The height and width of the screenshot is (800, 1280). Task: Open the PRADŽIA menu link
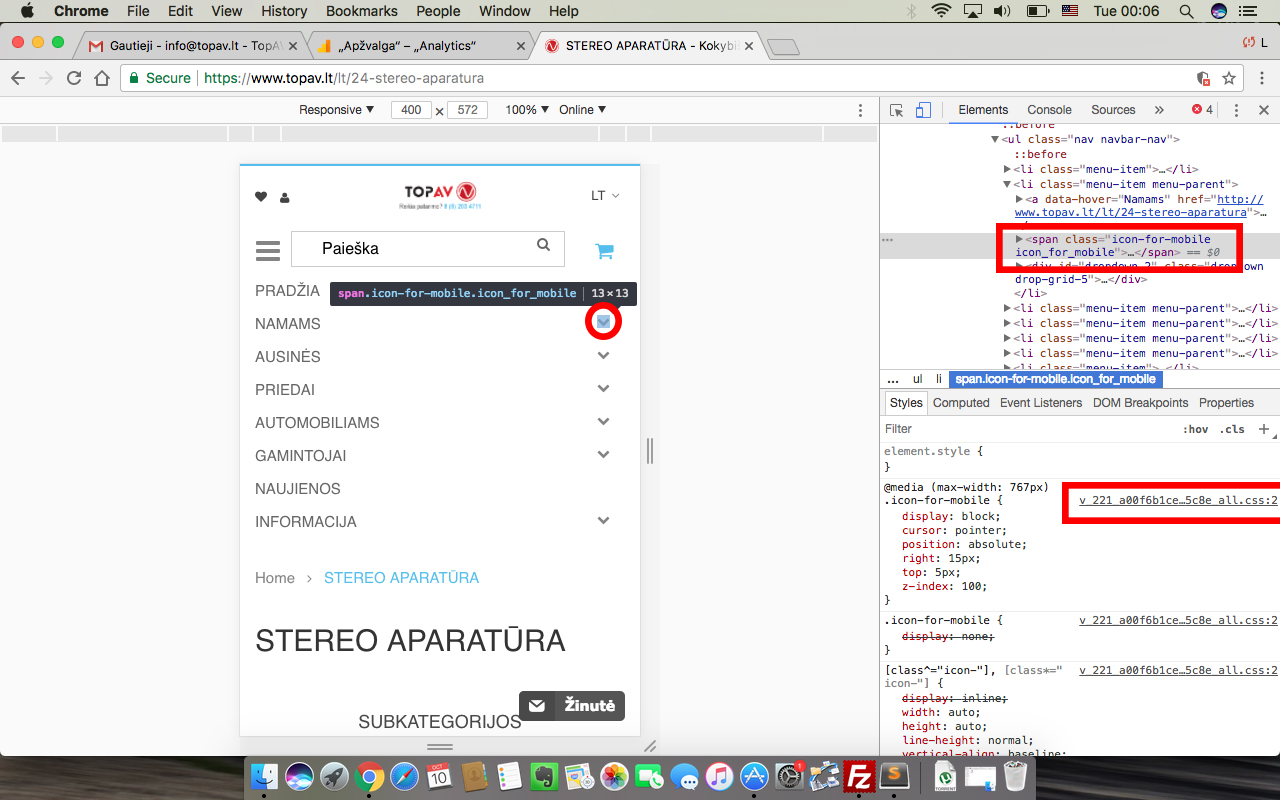tap(287, 291)
